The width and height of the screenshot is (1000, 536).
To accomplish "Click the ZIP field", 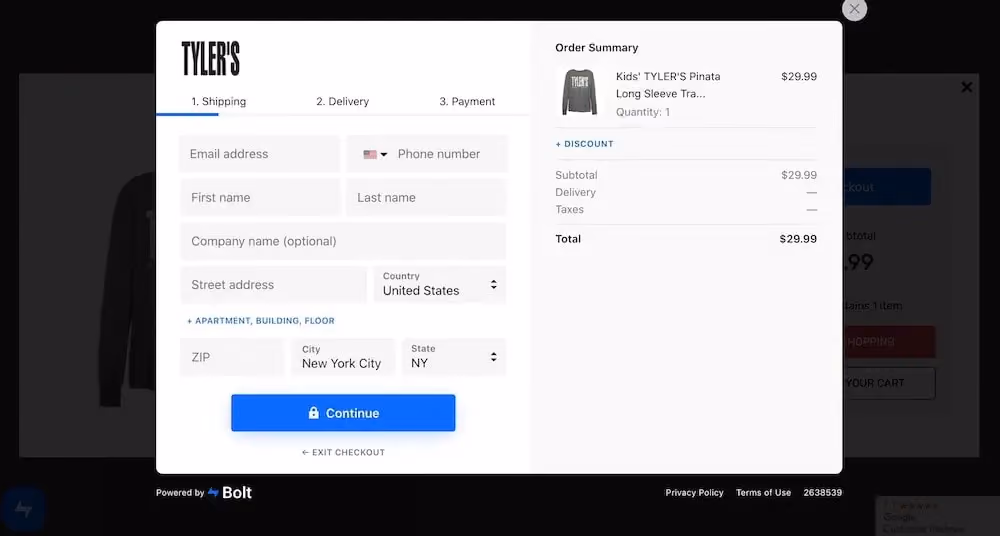I will 232,357.
